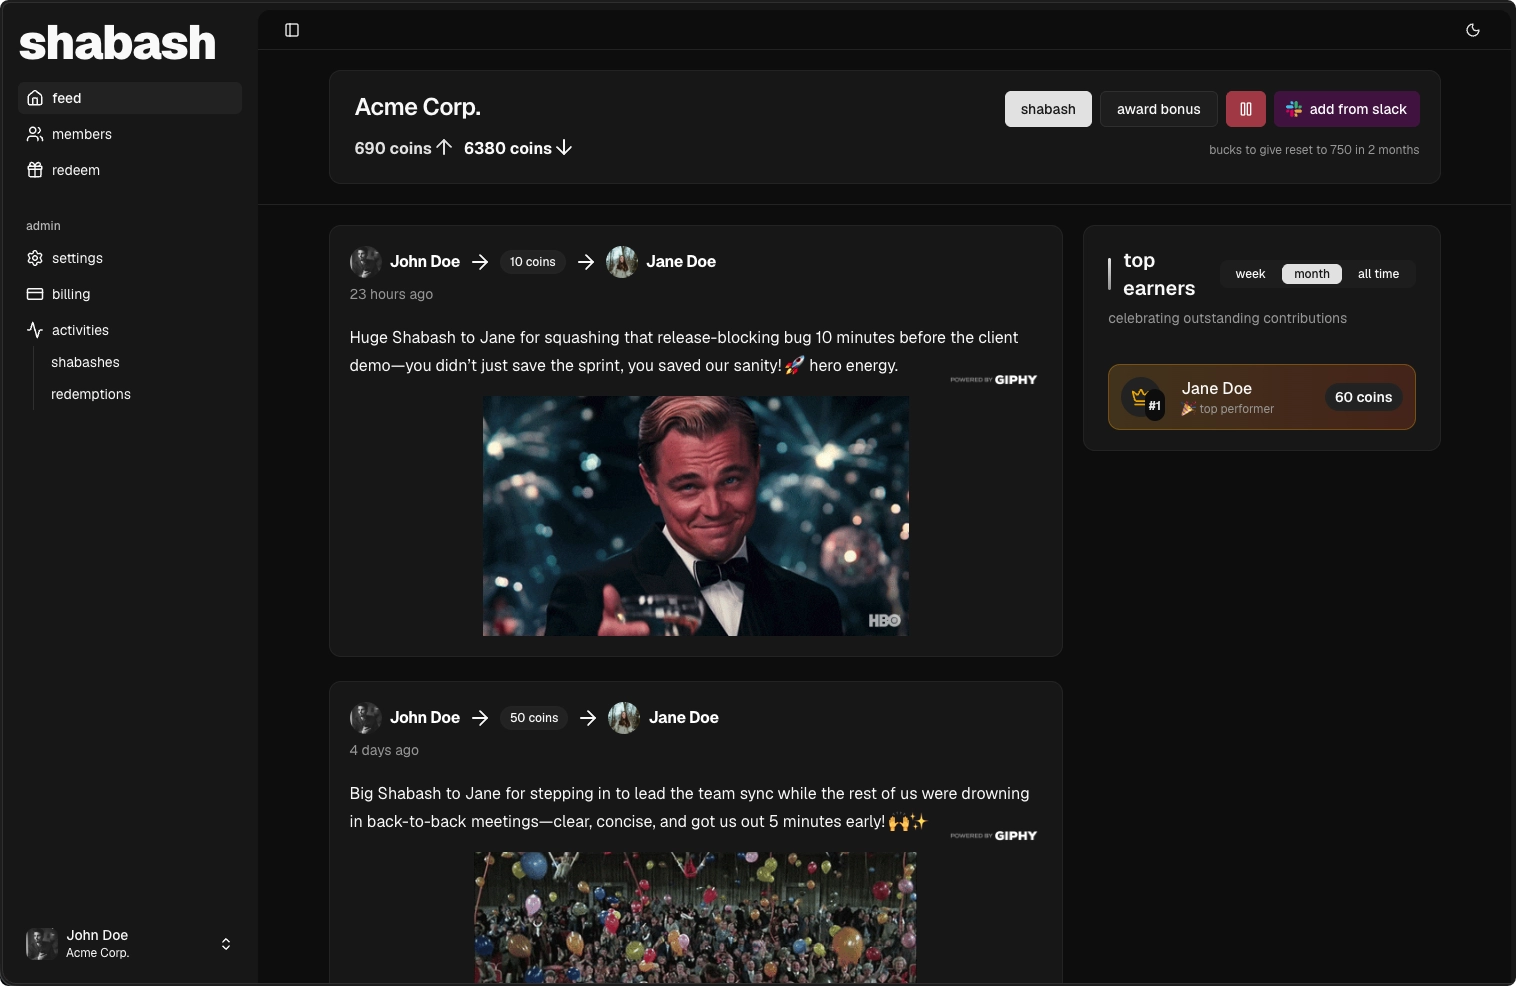Click the 10 coins badge
The width and height of the screenshot is (1516, 986).
(533, 262)
